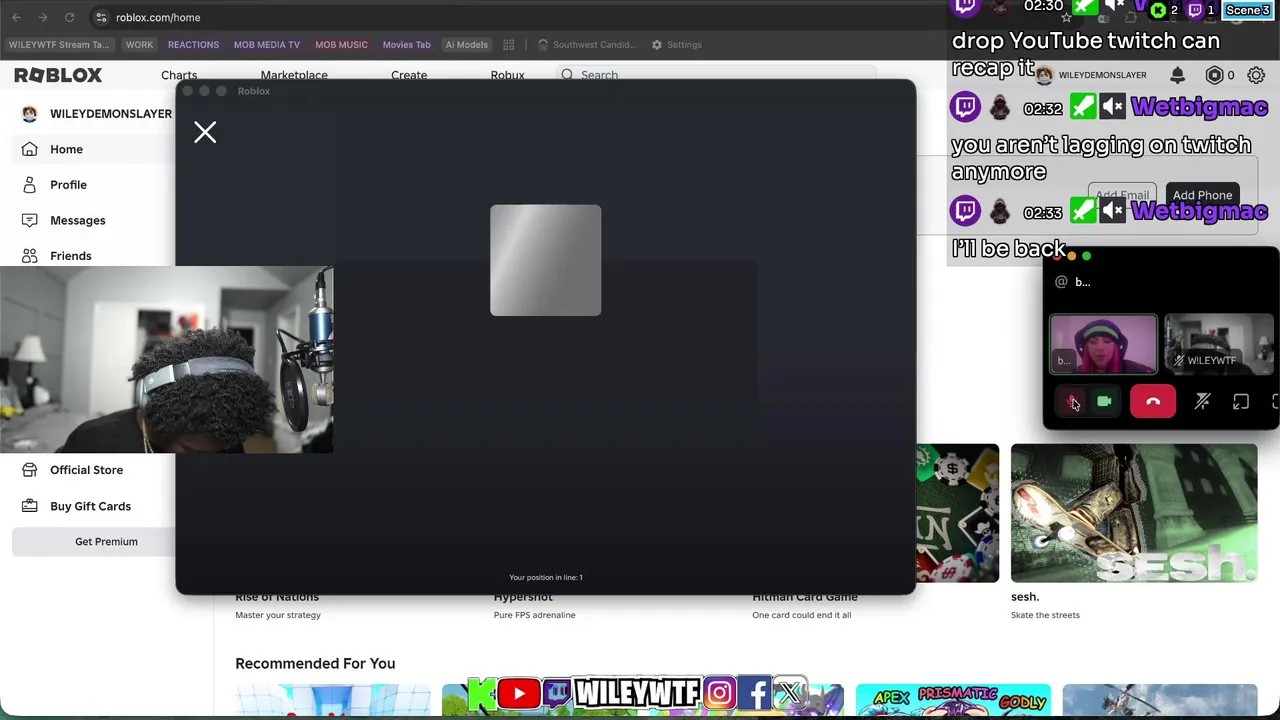The height and width of the screenshot is (720, 1280).
Task: Open the MOB MEDIA TV bookmark folder
Action: 266,44
